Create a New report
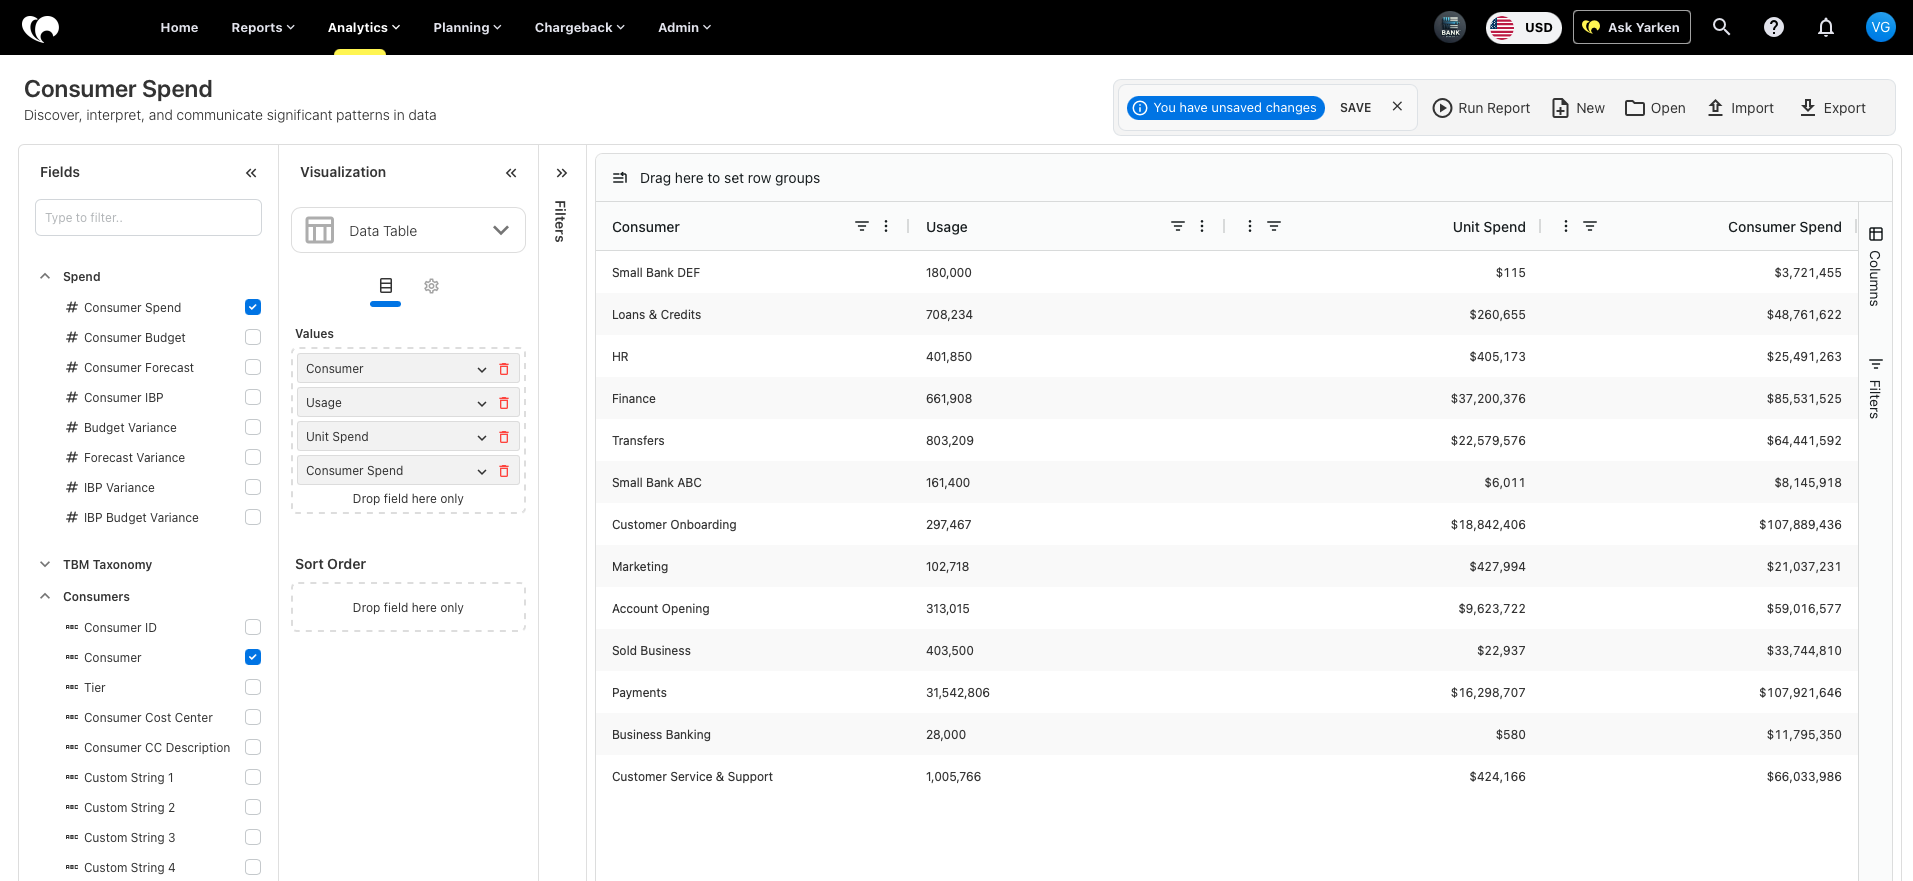Screen dimensions: 1913x881 click(x=1578, y=108)
